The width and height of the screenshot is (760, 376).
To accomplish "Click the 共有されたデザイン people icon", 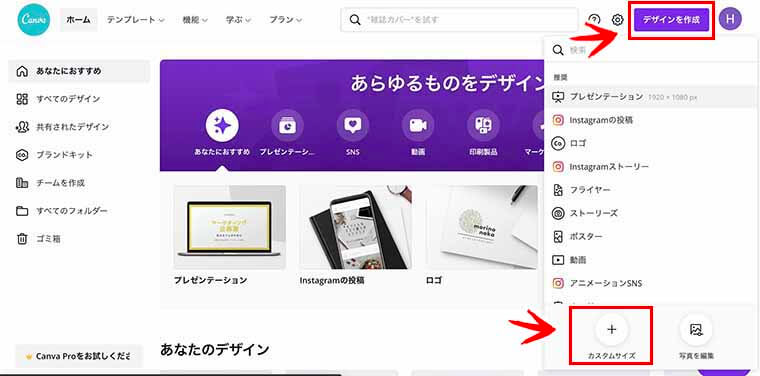I will (22, 127).
